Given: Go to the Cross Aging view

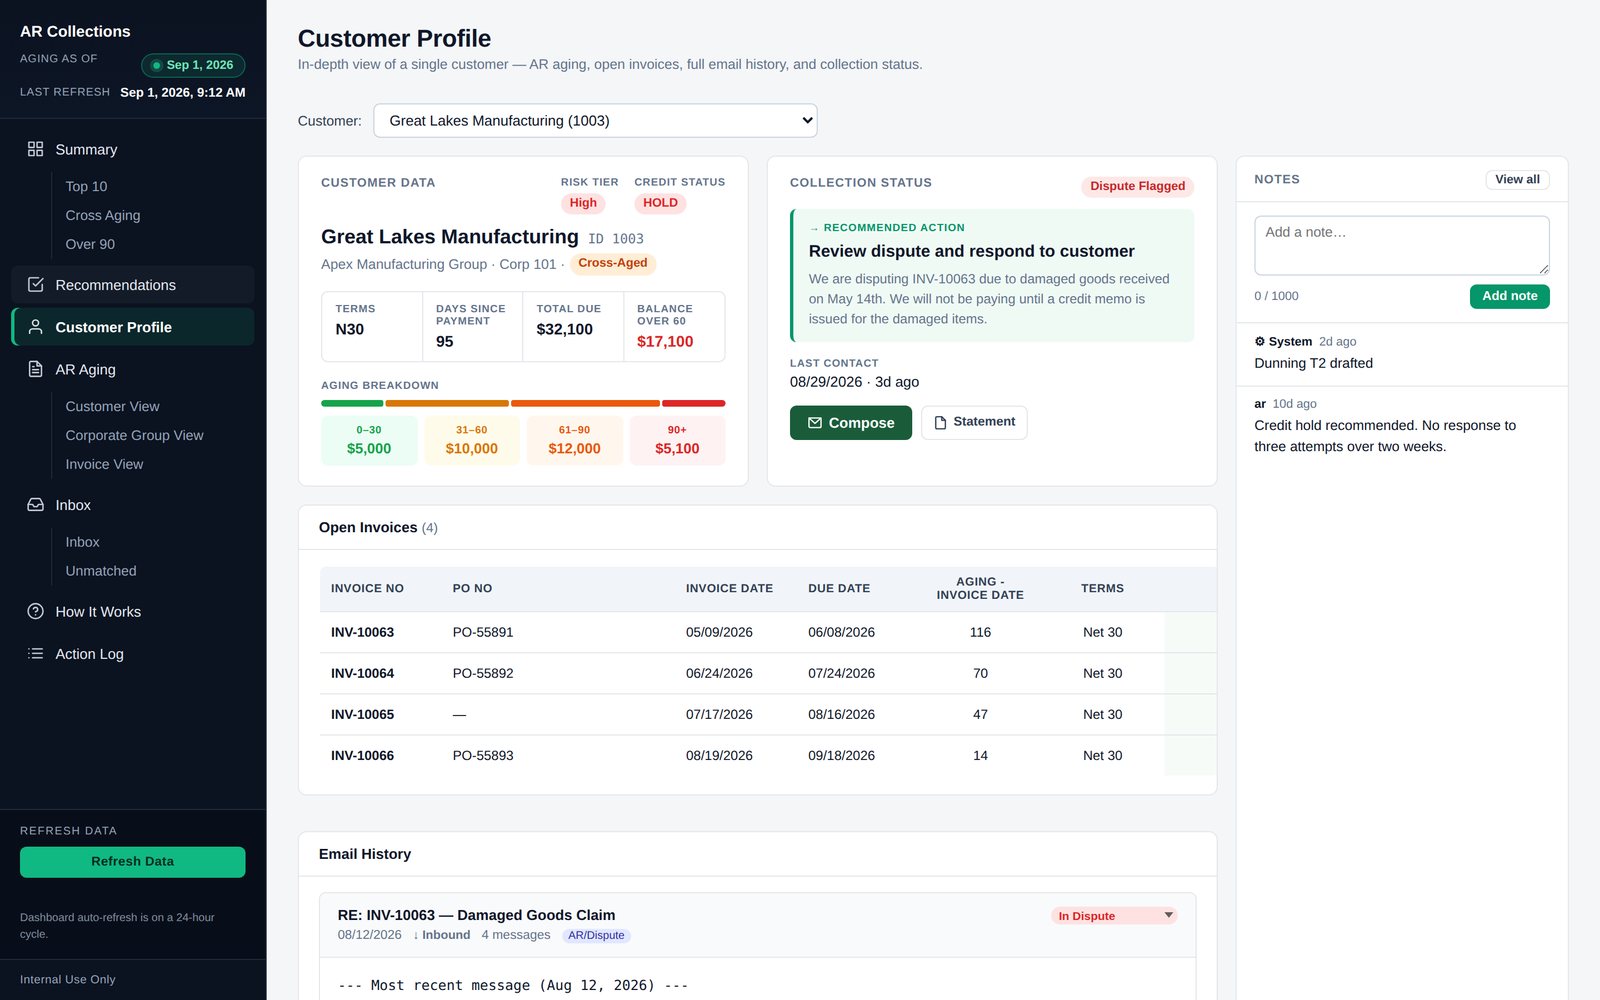Looking at the screenshot, I should (x=103, y=215).
